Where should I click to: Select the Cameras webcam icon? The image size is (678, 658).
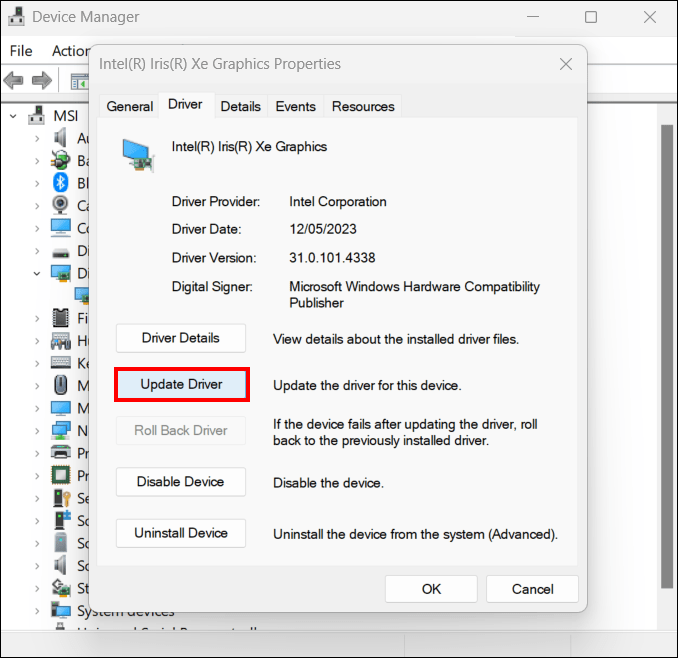[60, 205]
